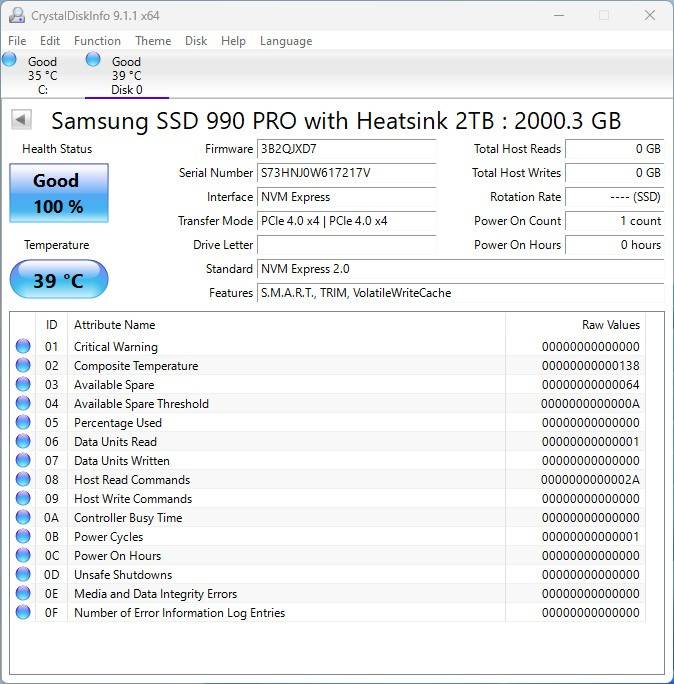Image resolution: width=674 pixels, height=684 pixels.
Task: Click the blue orb beside Available Spare Threshold
Action: point(23,404)
